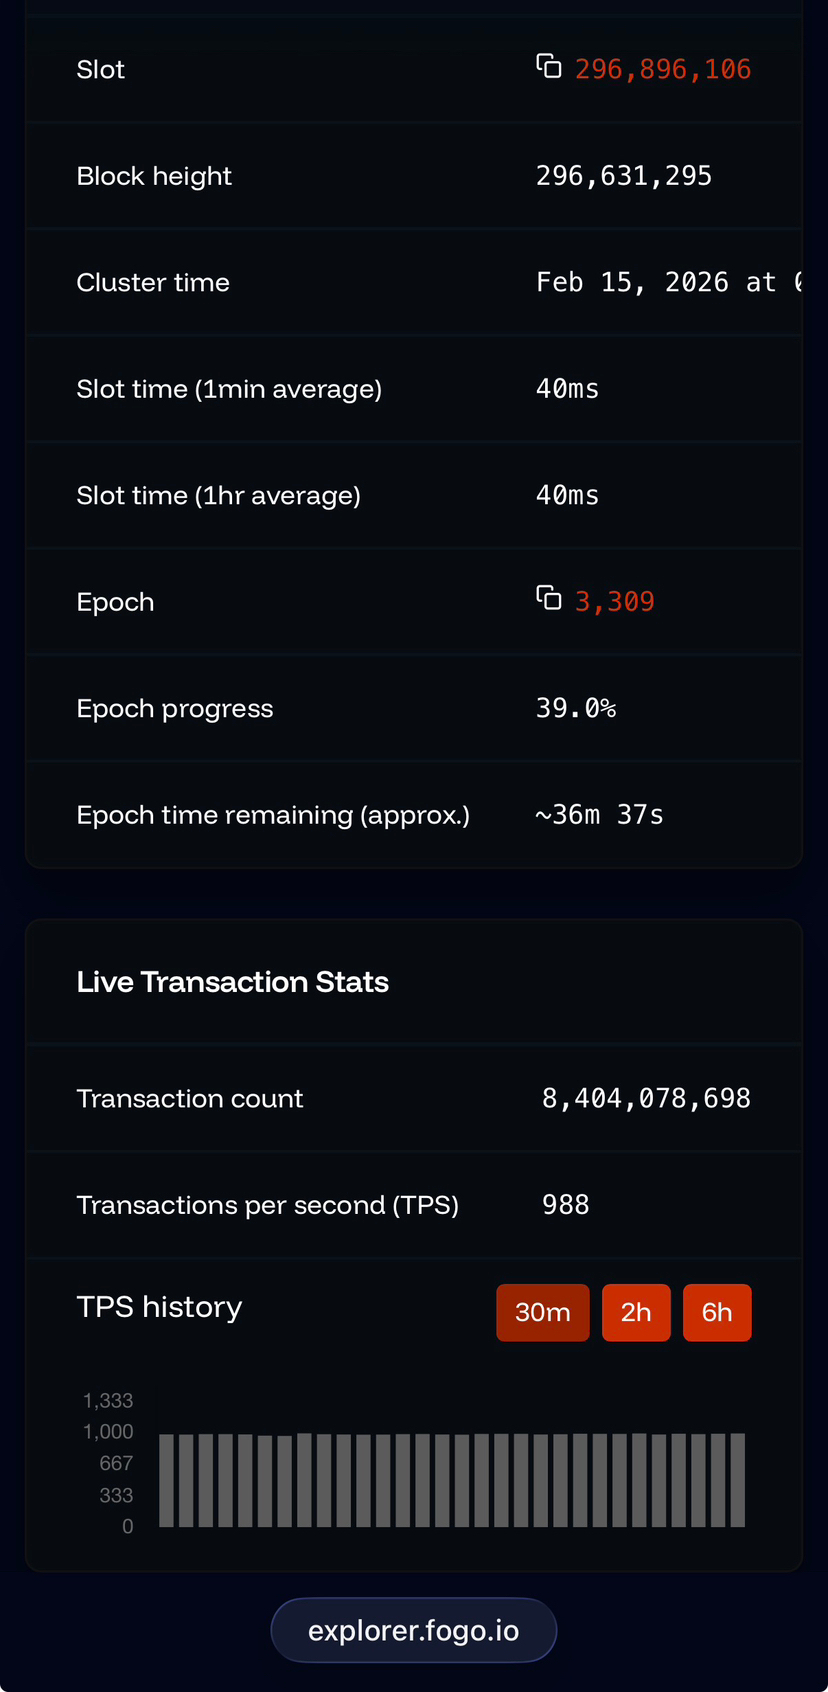
Task: Click the Epoch time remaining value
Action: click(x=600, y=815)
